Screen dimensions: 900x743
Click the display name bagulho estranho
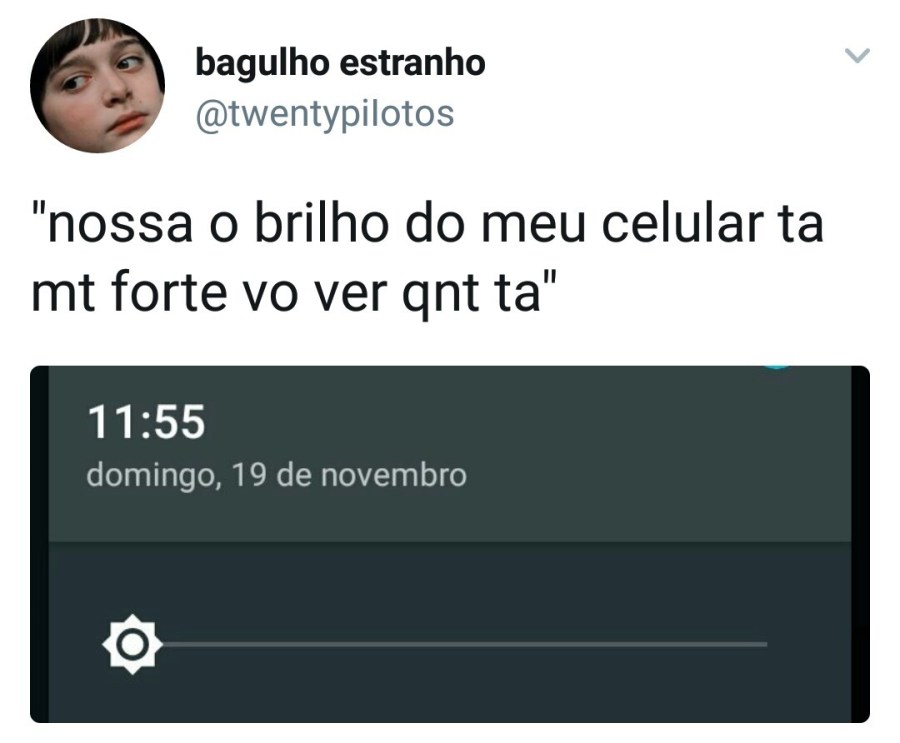(340, 63)
